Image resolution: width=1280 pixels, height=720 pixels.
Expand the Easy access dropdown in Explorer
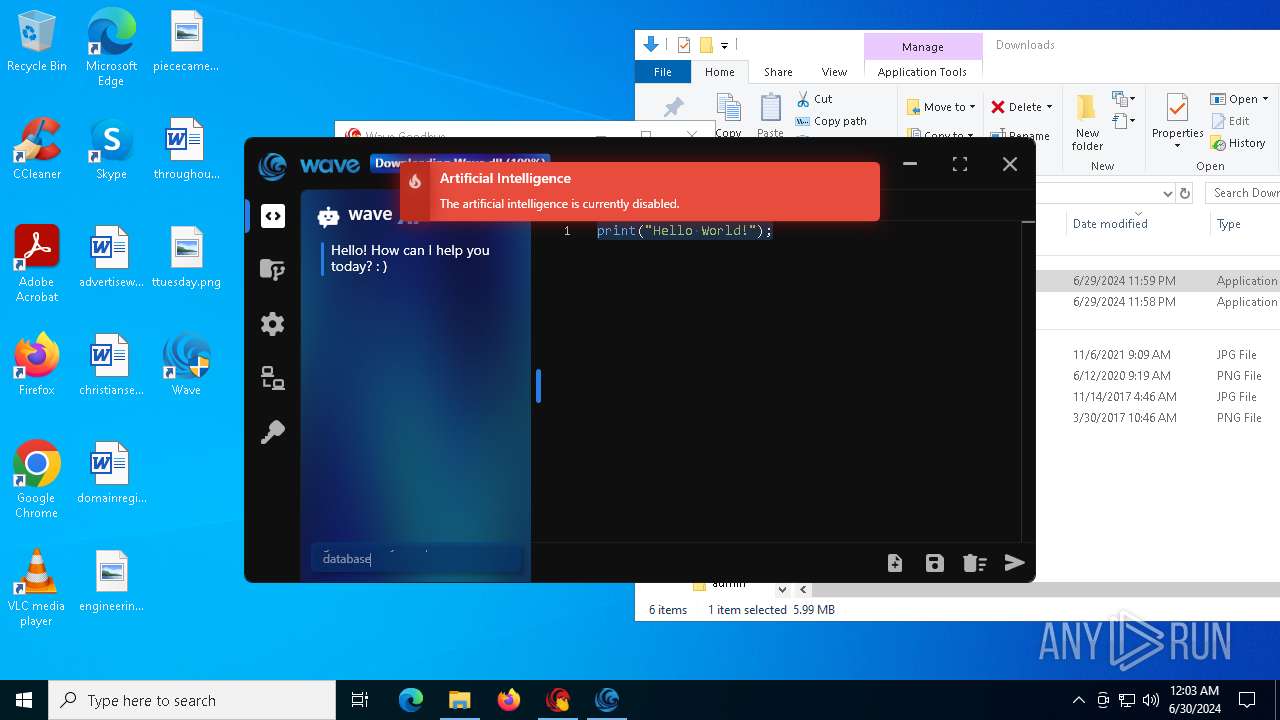[x=1123, y=121]
